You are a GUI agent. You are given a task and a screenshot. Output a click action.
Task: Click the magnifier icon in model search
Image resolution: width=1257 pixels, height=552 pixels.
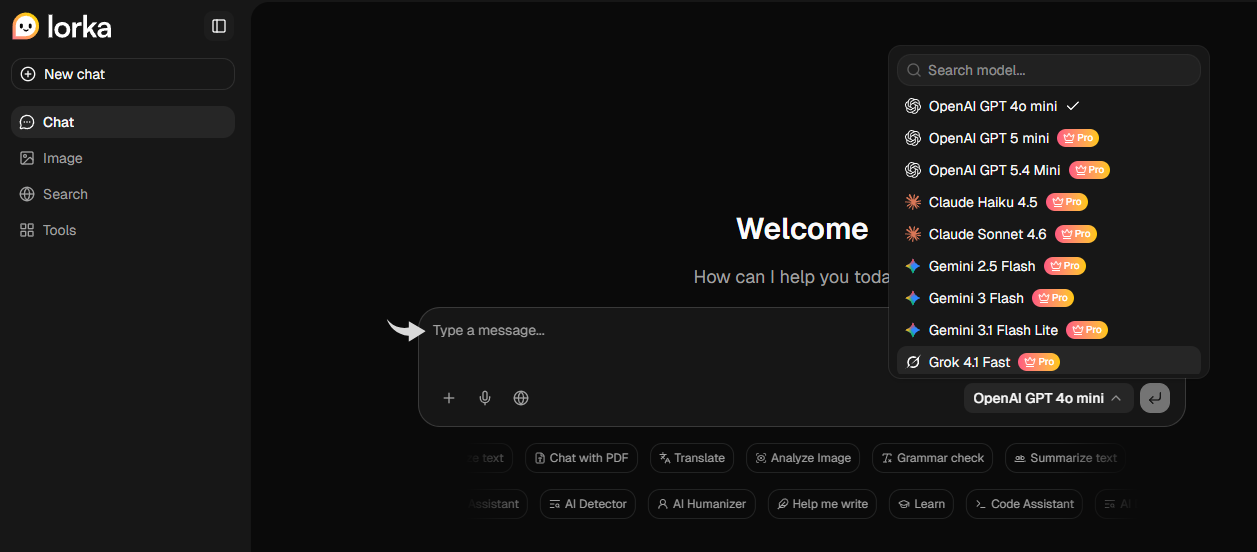pos(914,70)
